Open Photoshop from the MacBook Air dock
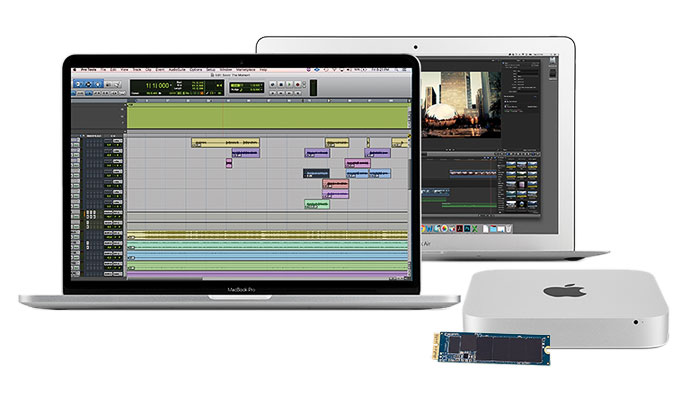The height and width of the screenshot is (405, 690). coord(467,228)
